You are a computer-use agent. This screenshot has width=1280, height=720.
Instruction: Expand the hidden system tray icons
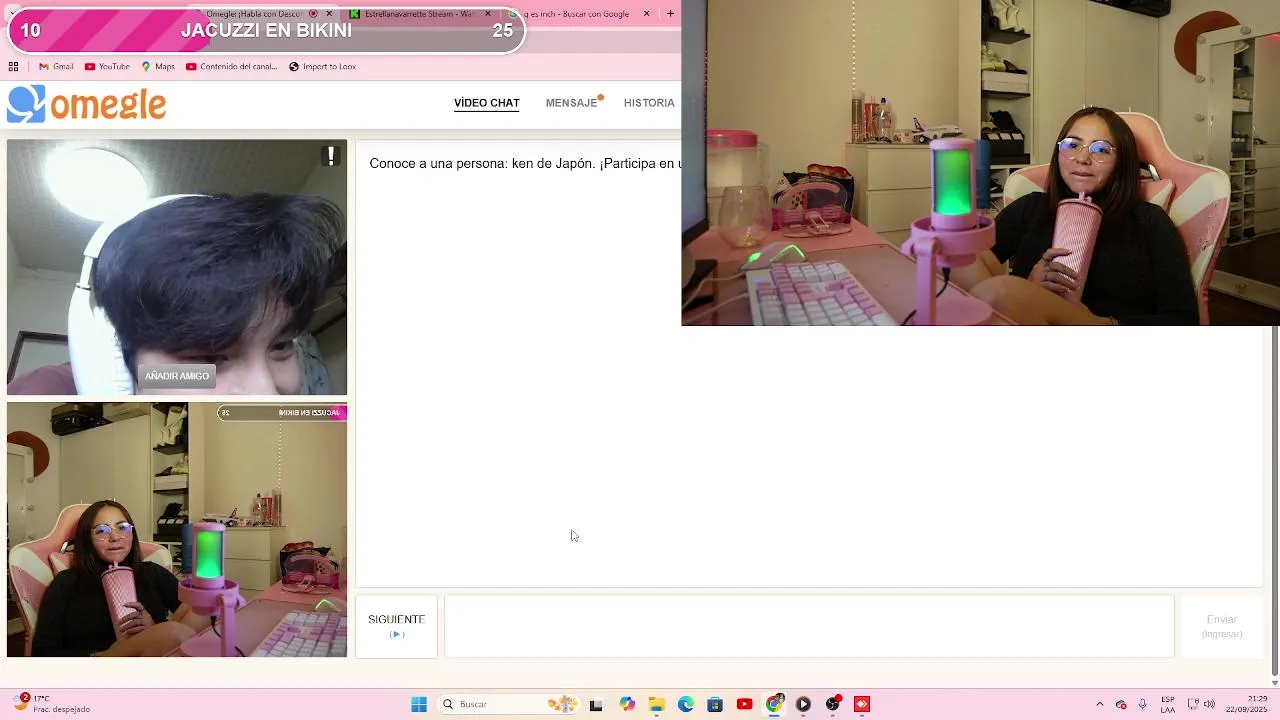point(1100,704)
